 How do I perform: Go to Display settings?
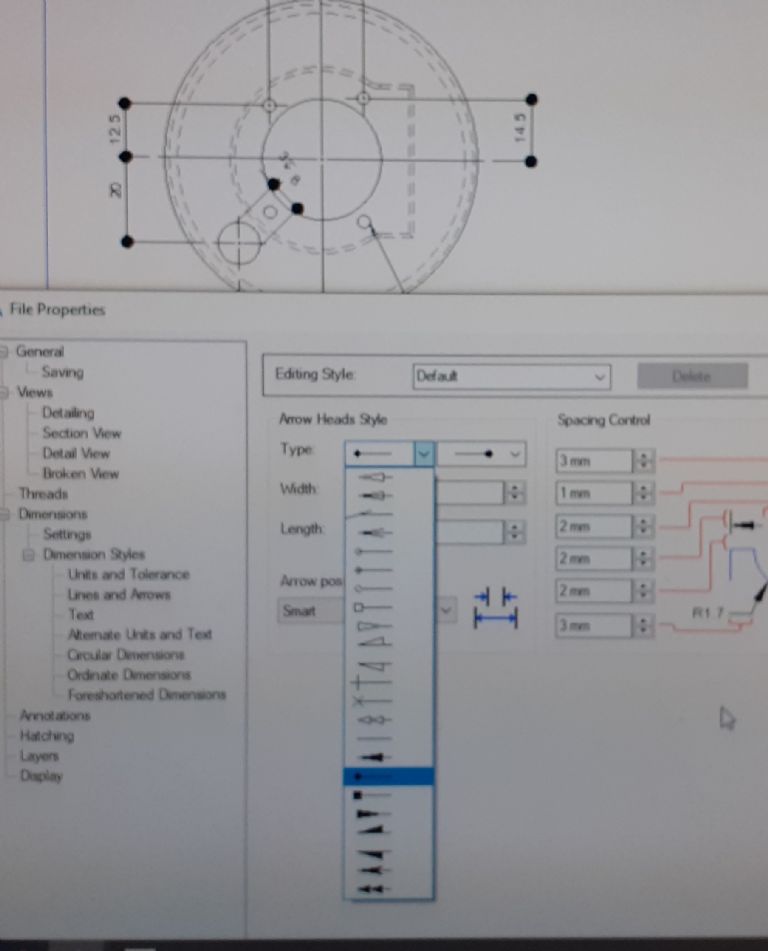pyautogui.click(x=41, y=776)
